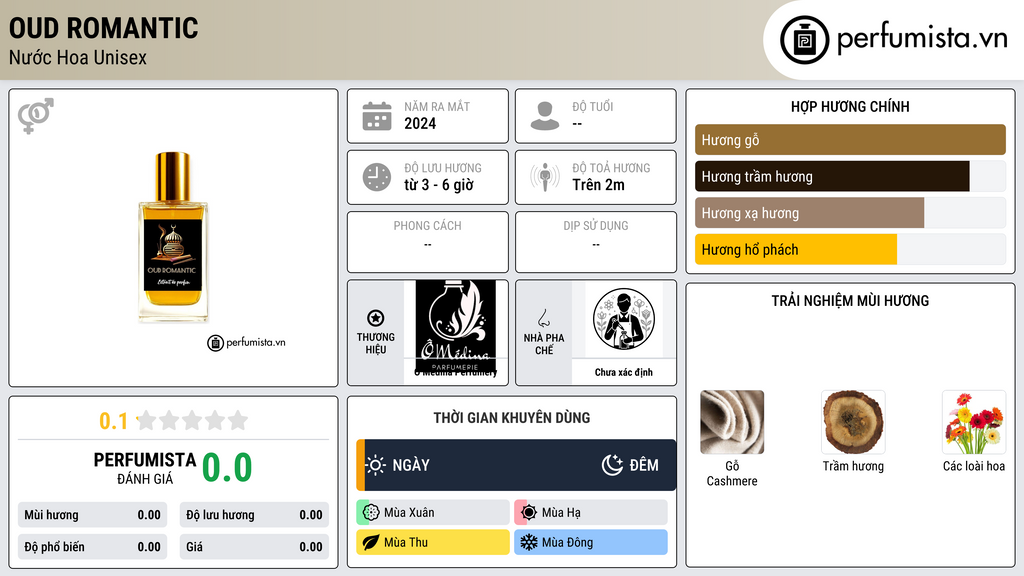Select the Gỗ Cashmere note image
1024x576 pixels.
(x=732, y=422)
